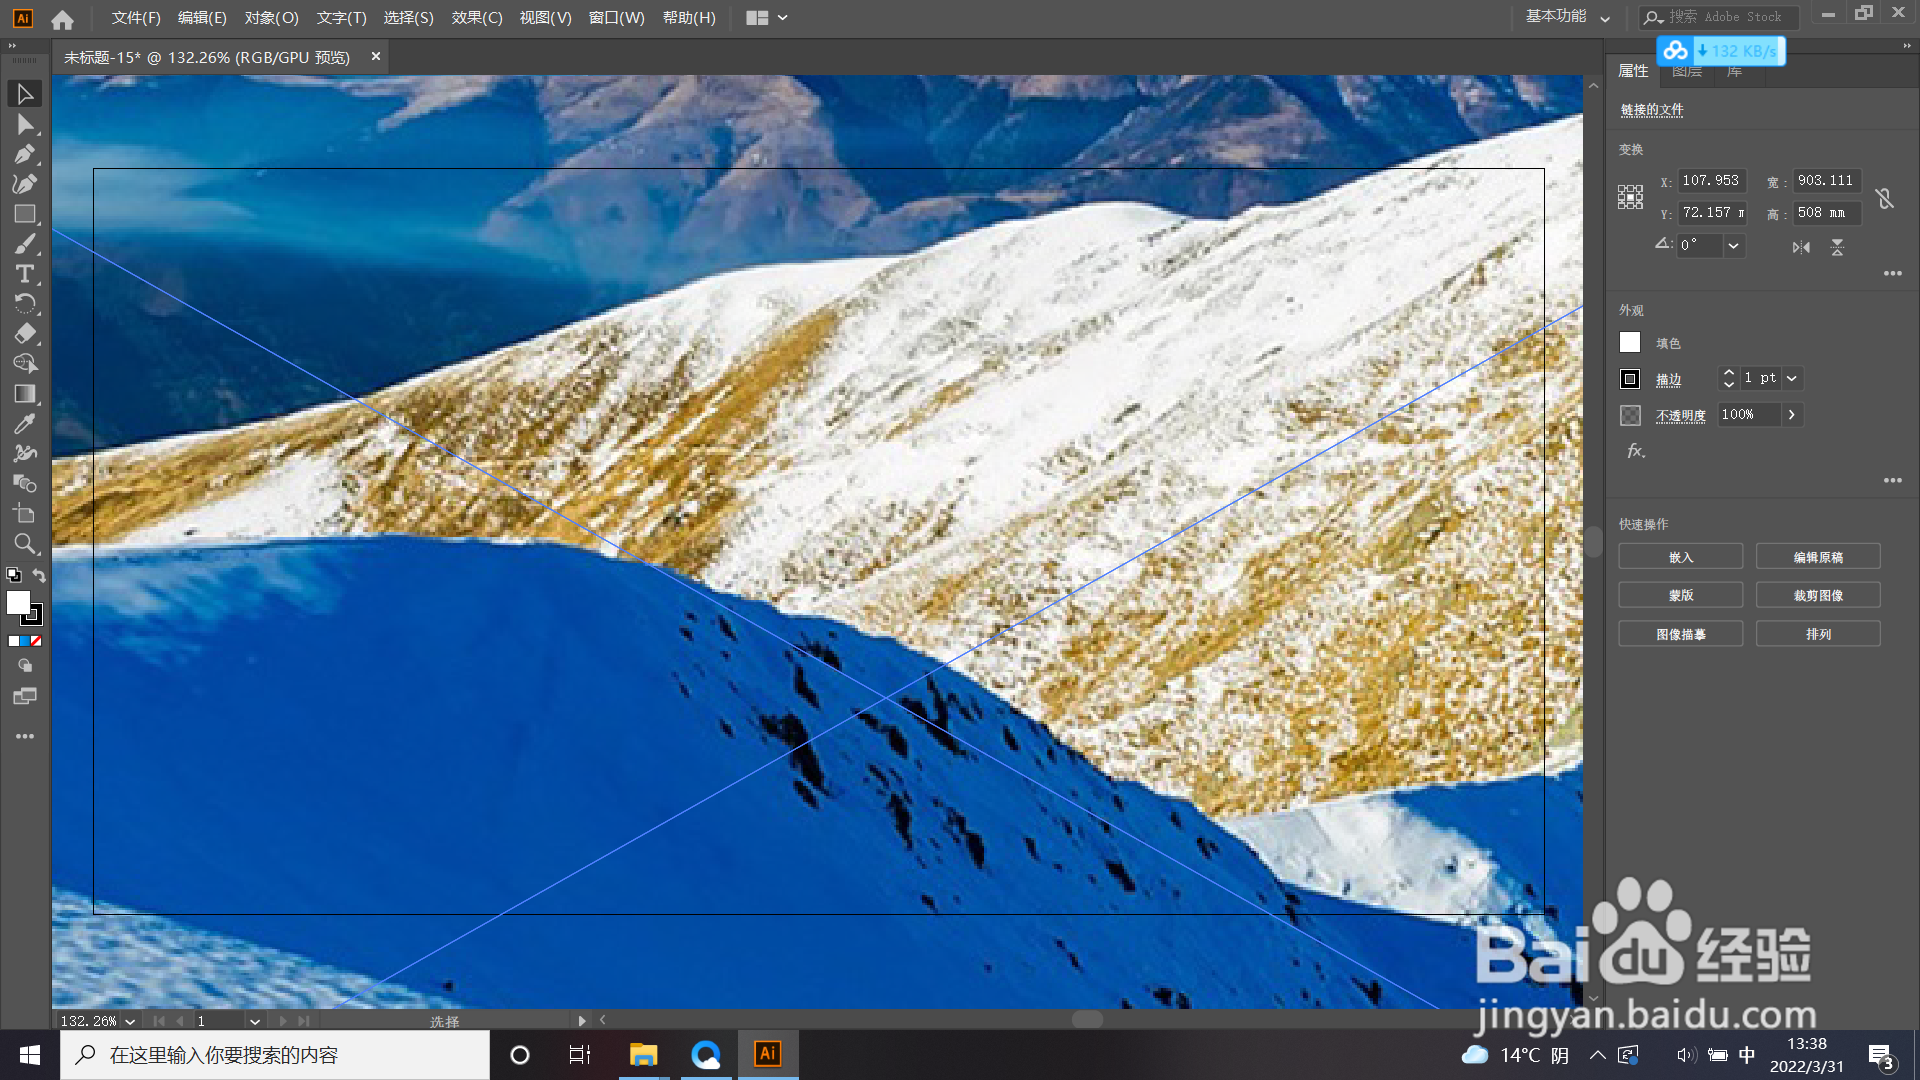
Task: Open zoom level dropdown in status bar
Action: [x=130, y=1021]
